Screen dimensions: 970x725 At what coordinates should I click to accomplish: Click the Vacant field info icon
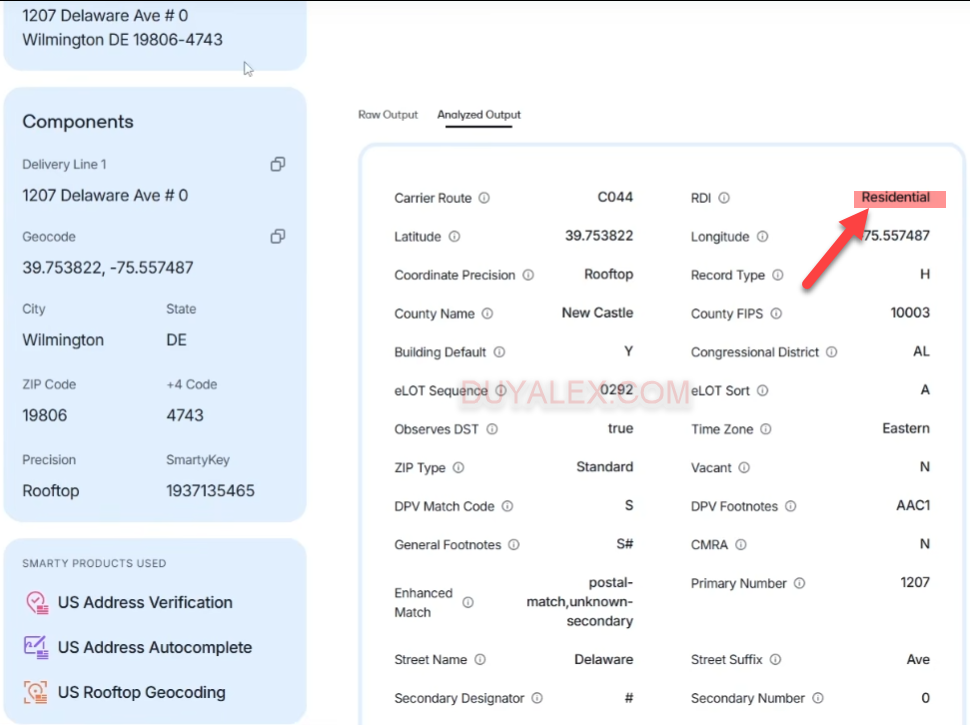coord(744,468)
